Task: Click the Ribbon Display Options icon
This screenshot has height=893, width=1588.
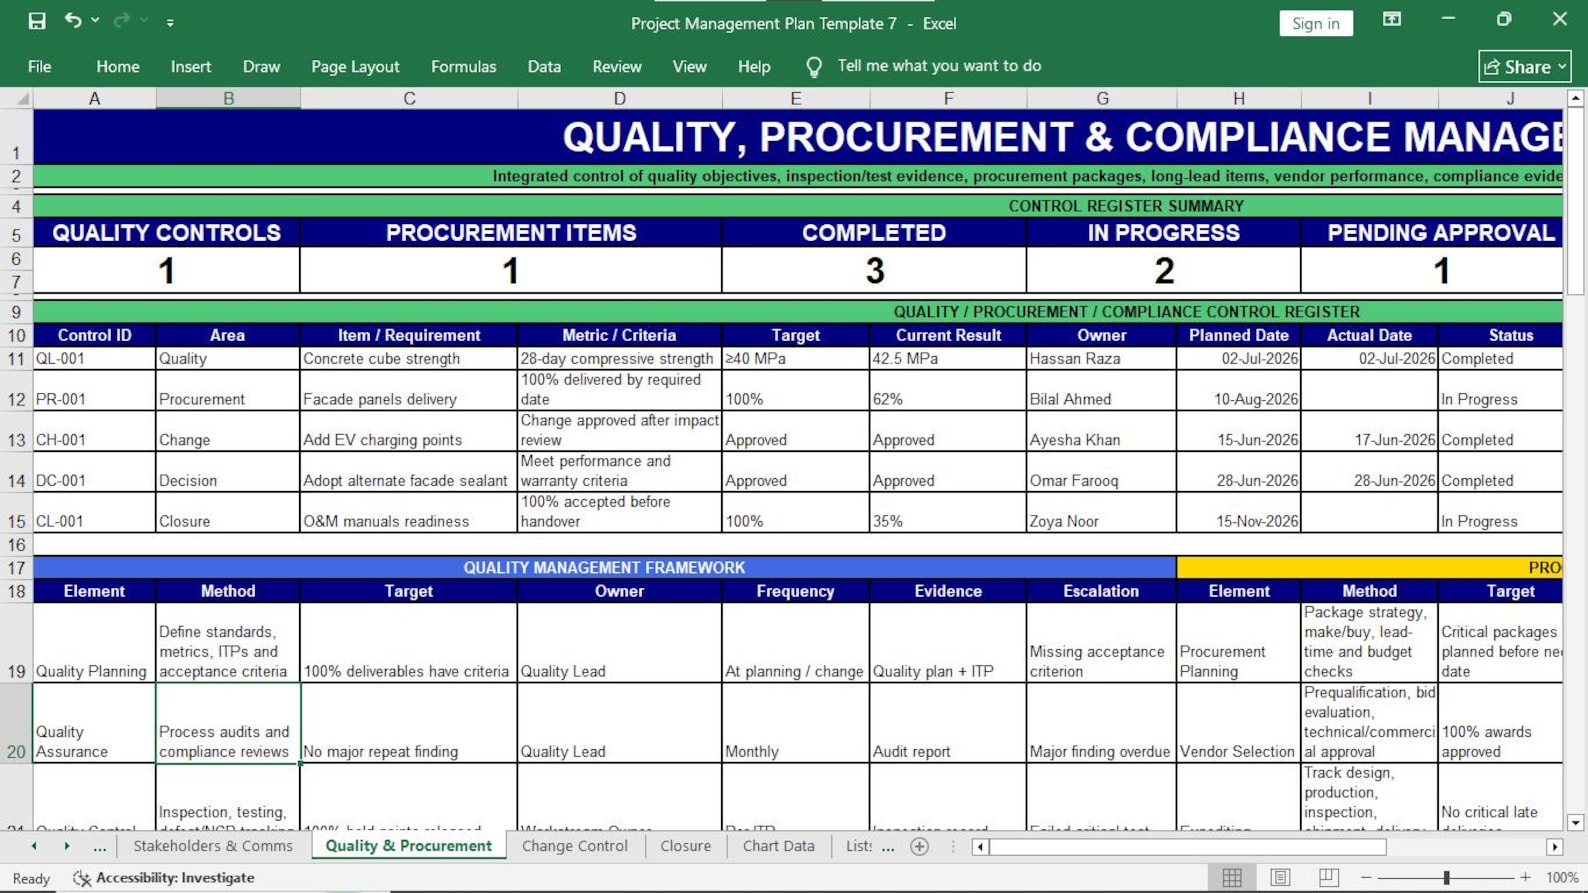Action: [x=1392, y=19]
